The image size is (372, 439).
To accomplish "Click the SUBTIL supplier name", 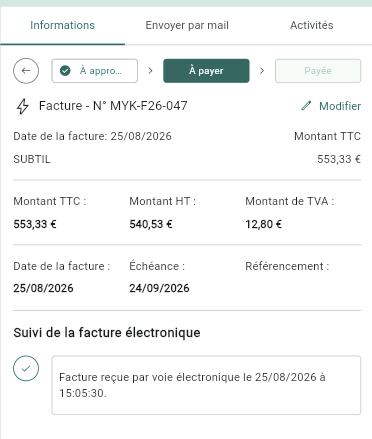I will [x=32, y=159].
